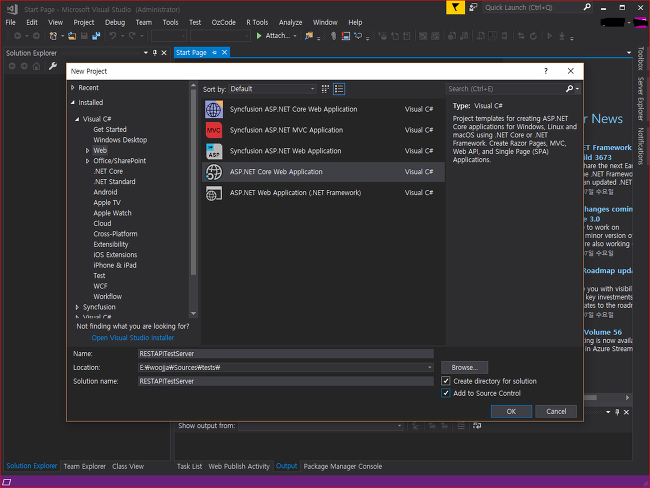Click the template tree vertical scrollbar
Screen dimensions: 650x488
pyautogui.click(x=193, y=182)
